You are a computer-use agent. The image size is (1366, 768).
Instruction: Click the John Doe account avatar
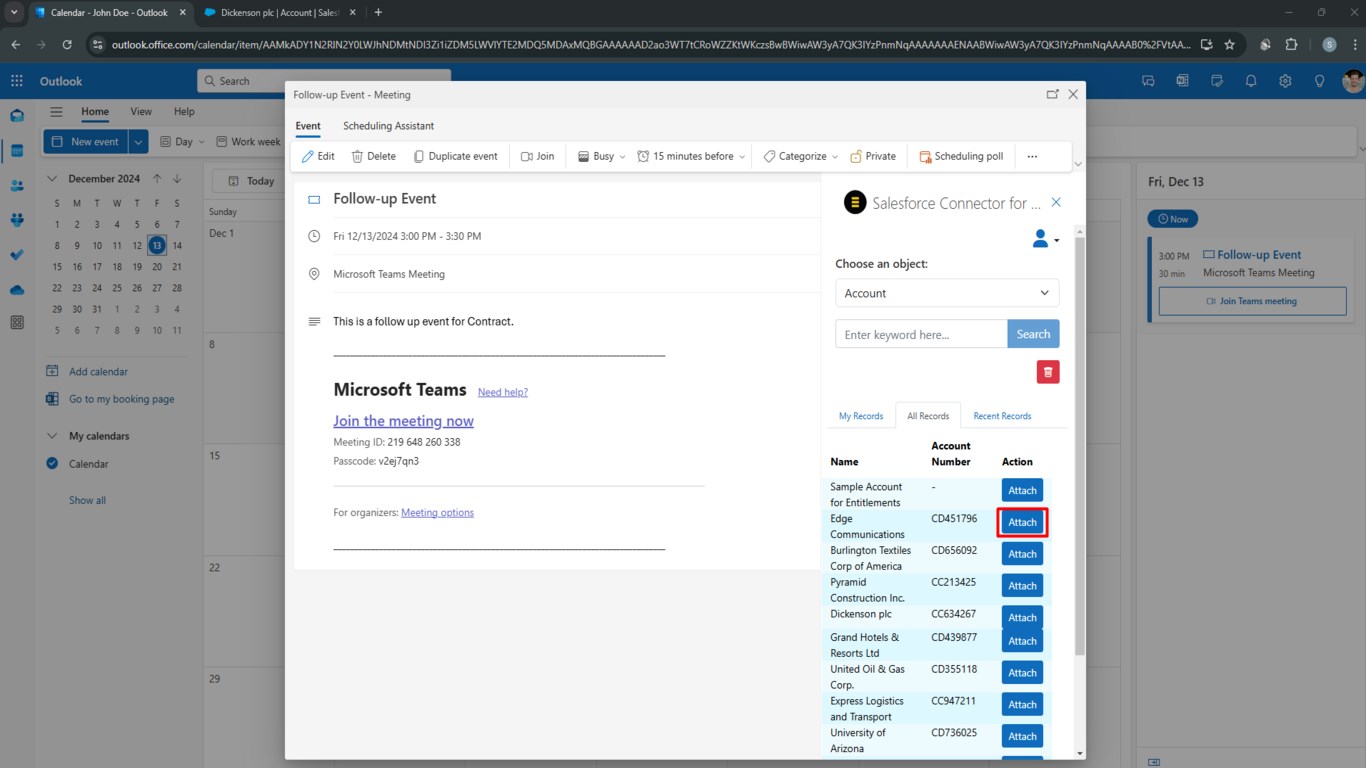[x=1352, y=81]
